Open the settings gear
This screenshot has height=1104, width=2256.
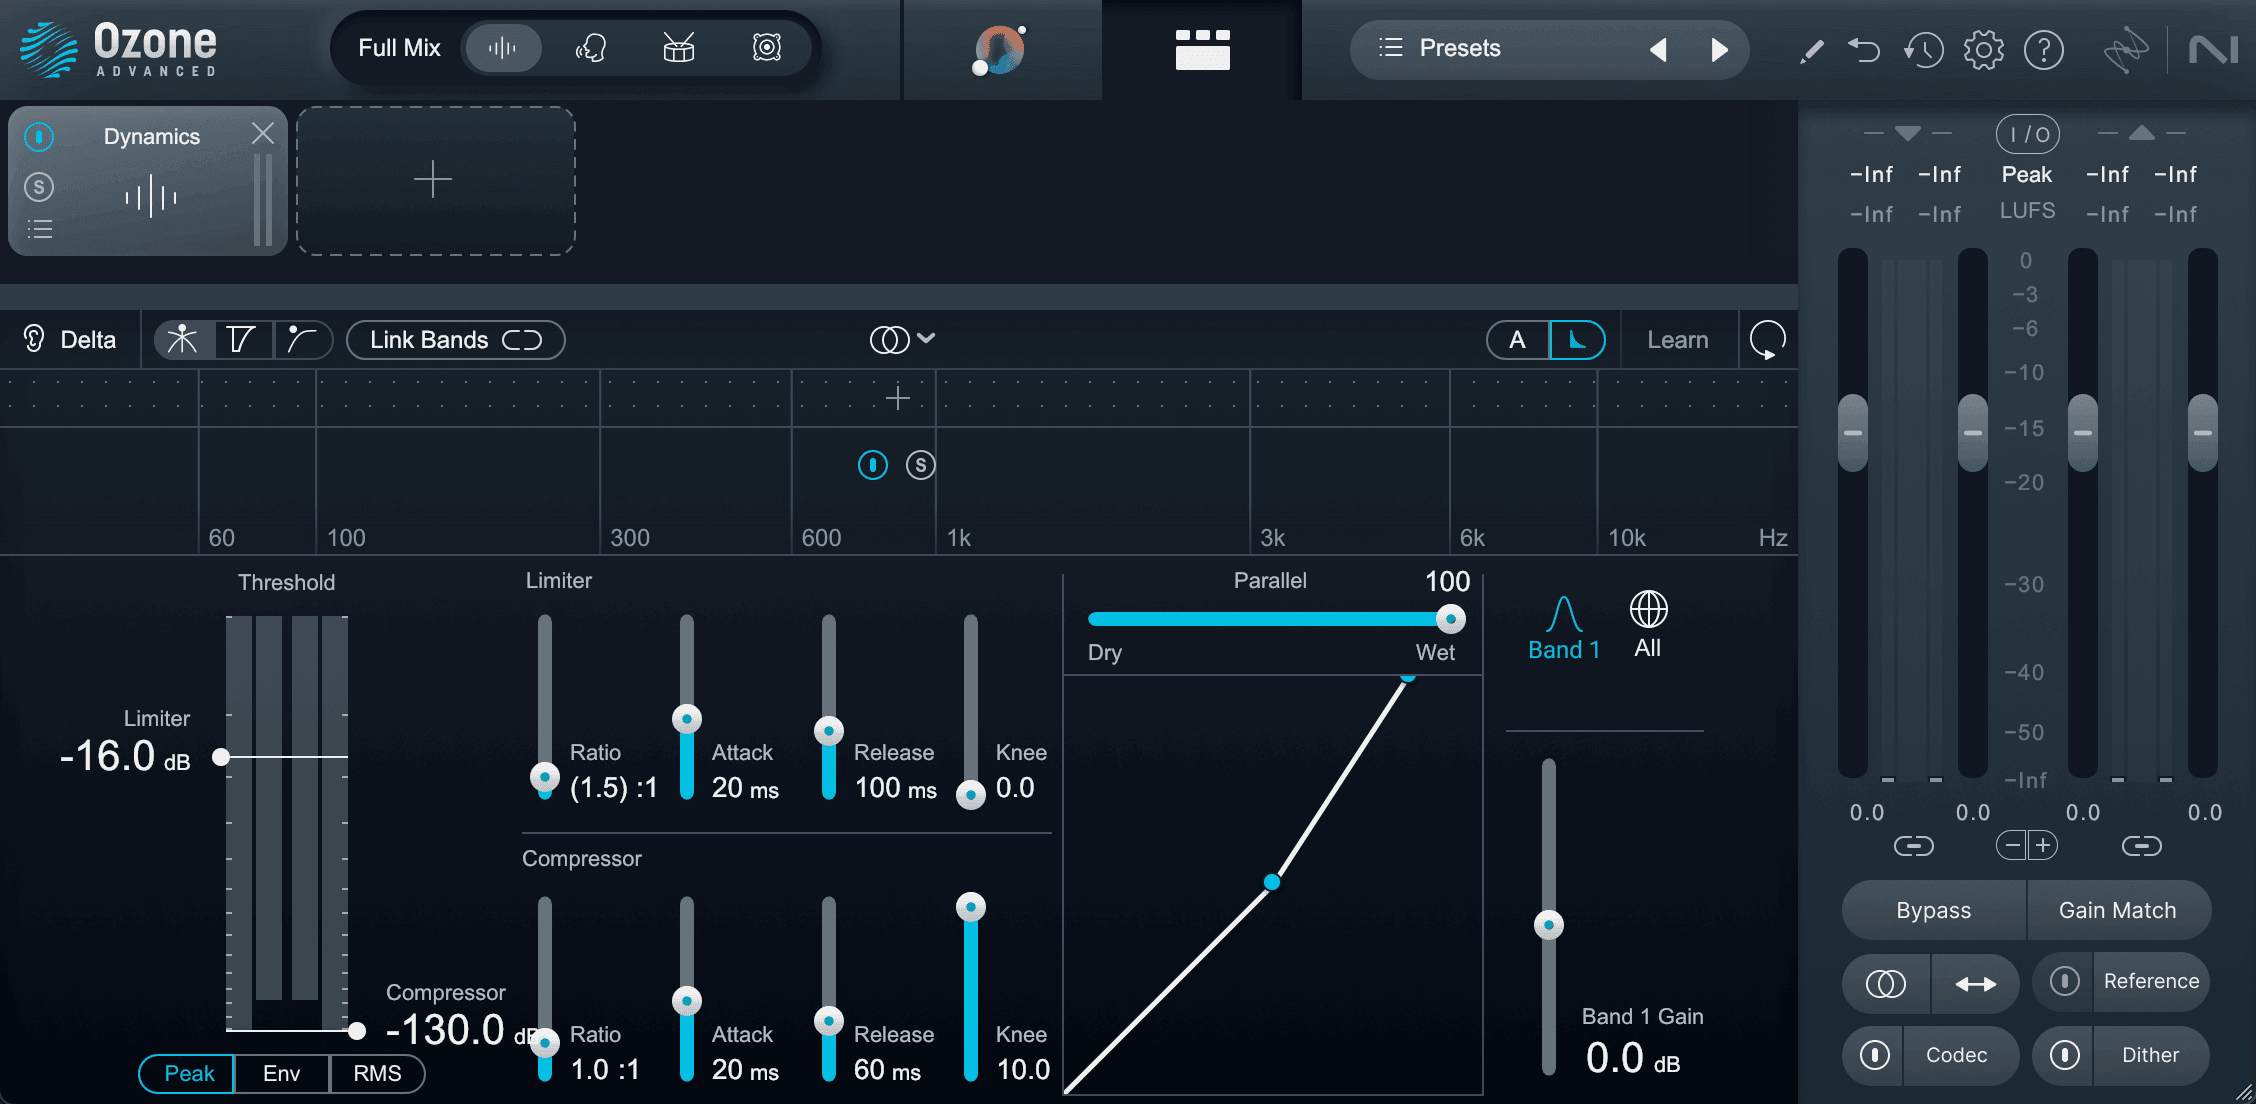tap(1984, 49)
